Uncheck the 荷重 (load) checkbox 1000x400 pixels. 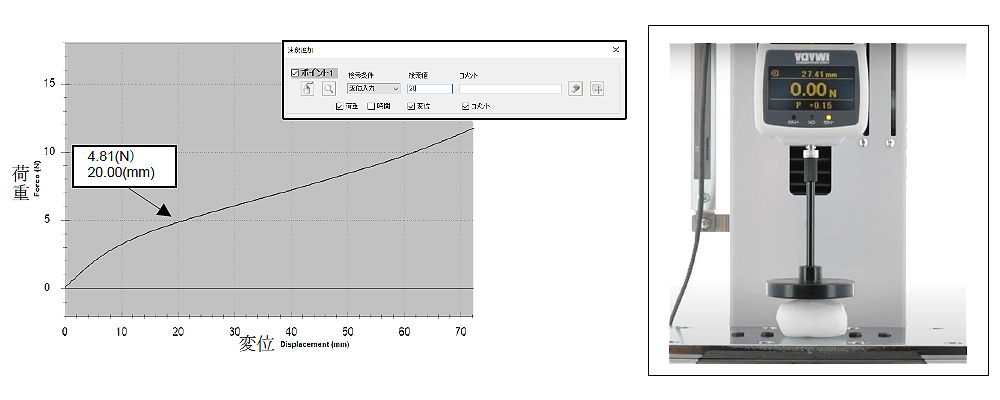(340, 105)
